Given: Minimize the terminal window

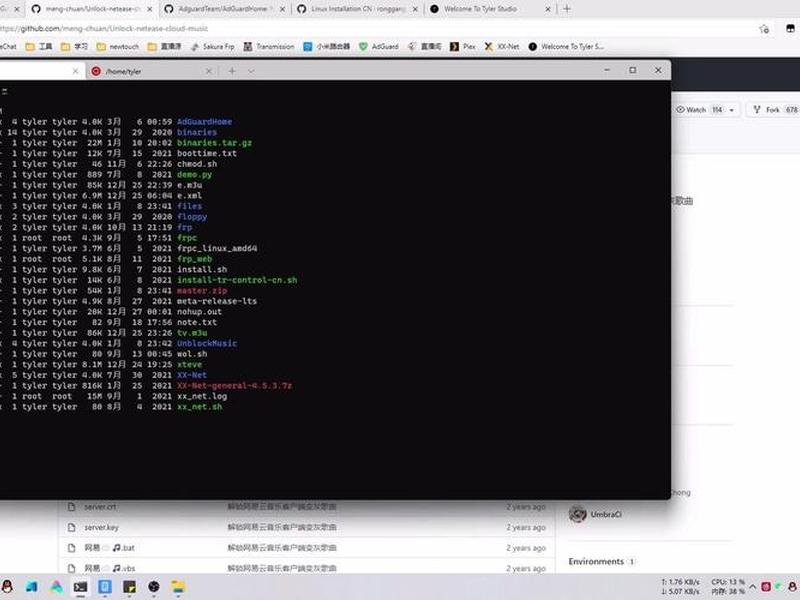Looking at the screenshot, I should [x=607, y=70].
